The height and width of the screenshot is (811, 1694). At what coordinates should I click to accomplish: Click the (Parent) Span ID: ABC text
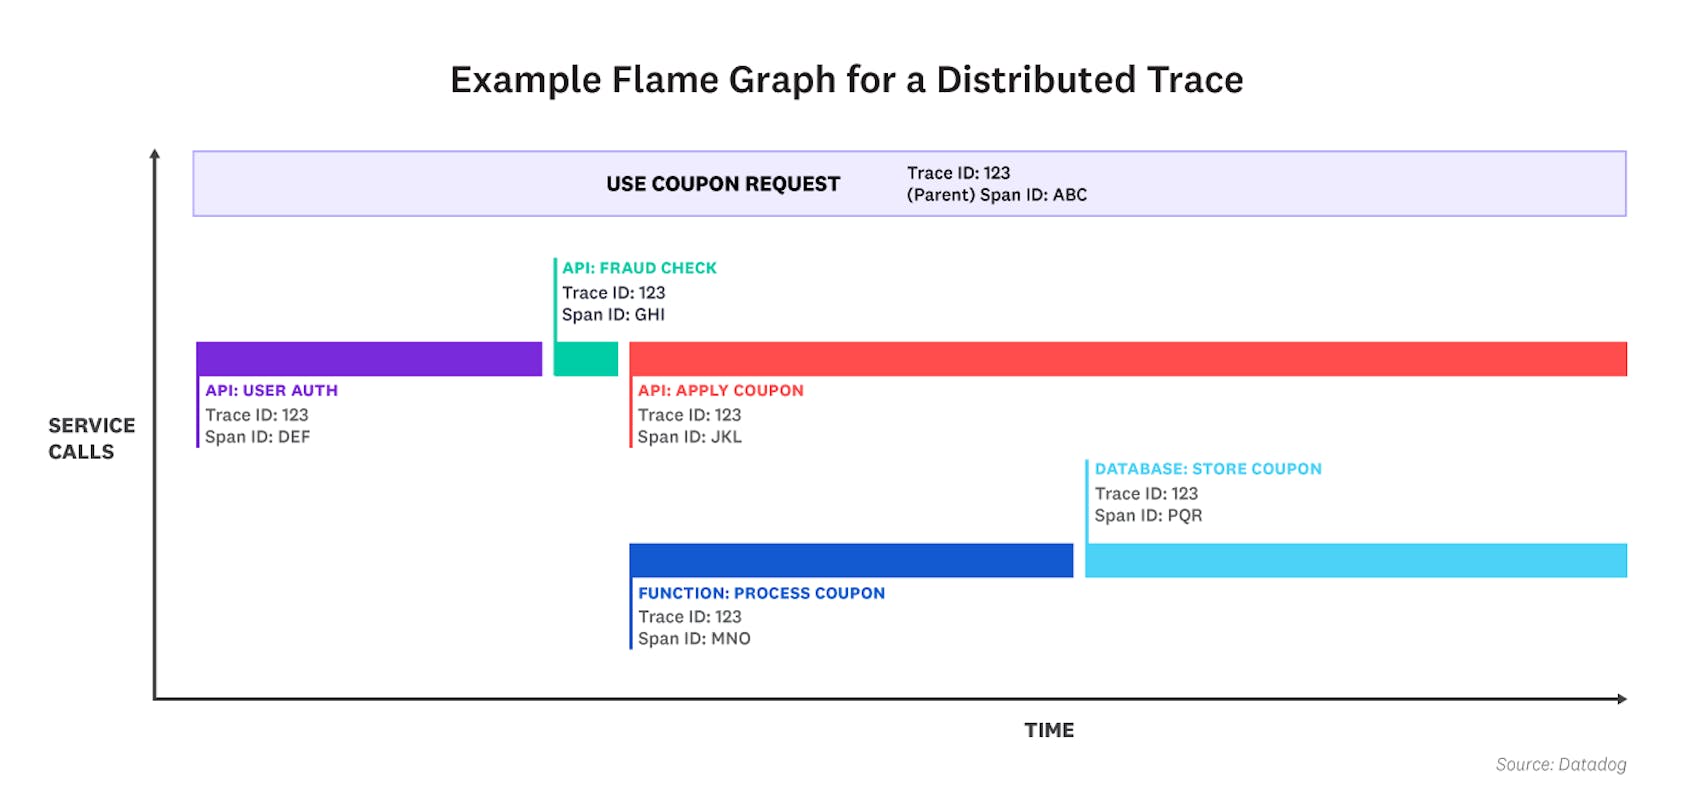tap(997, 195)
